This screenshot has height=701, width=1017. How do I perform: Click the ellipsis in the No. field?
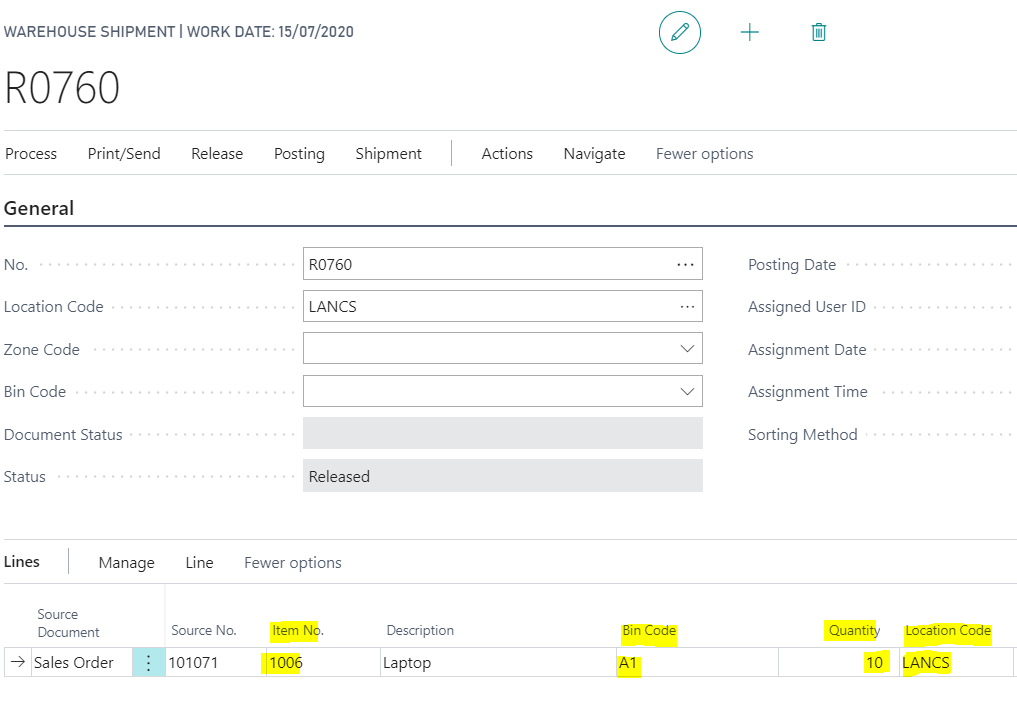pyautogui.click(x=685, y=265)
